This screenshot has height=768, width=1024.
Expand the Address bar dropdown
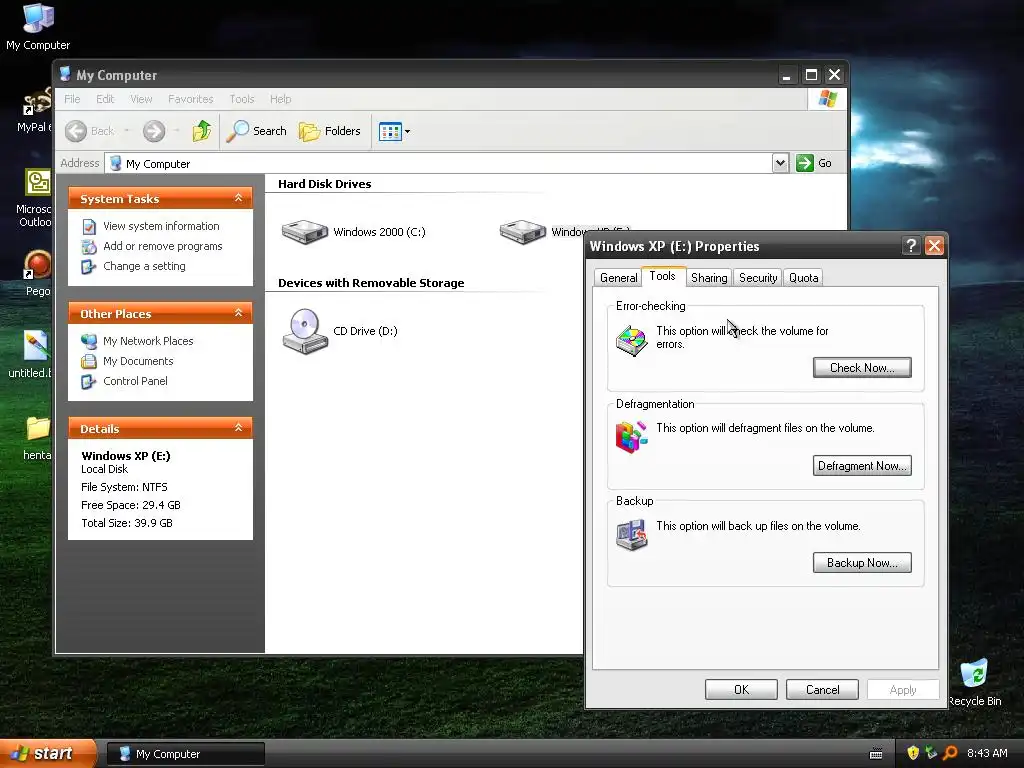point(780,163)
